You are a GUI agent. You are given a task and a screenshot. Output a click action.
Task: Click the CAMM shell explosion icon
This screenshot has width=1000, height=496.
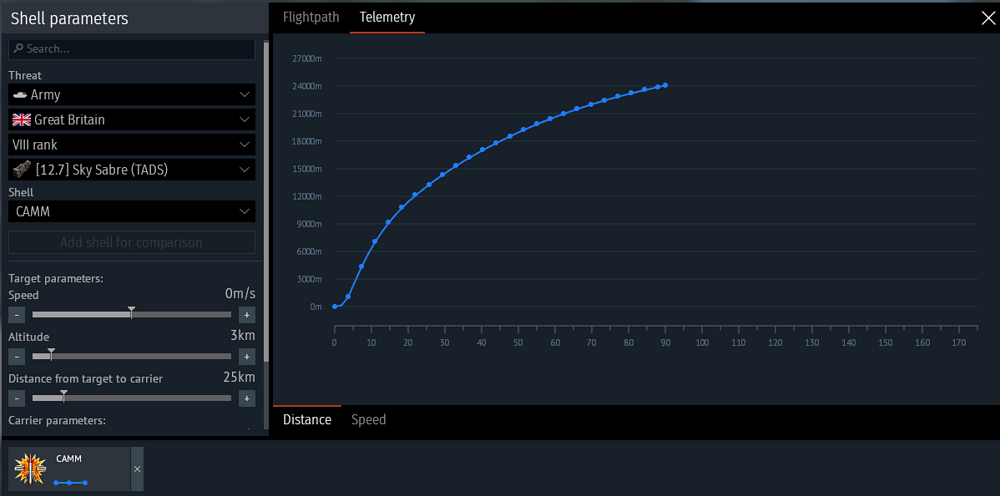tap(30, 469)
